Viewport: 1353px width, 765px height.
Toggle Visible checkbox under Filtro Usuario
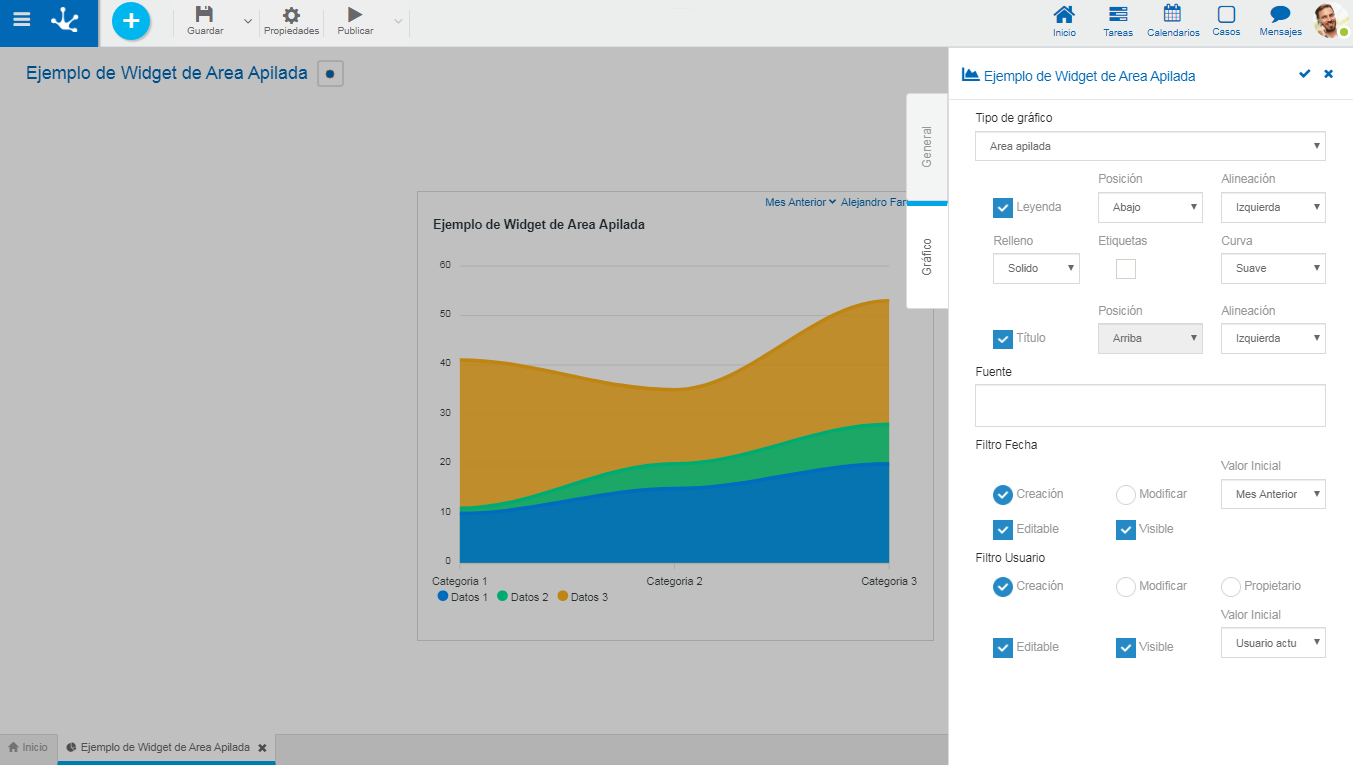[x=1126, y=647]
